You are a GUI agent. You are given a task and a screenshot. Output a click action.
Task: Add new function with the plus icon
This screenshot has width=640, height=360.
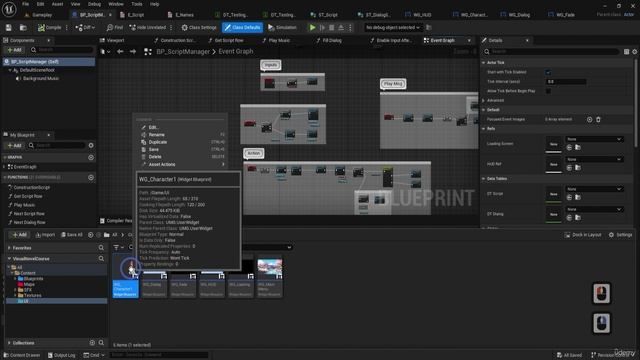pos(91,178)
